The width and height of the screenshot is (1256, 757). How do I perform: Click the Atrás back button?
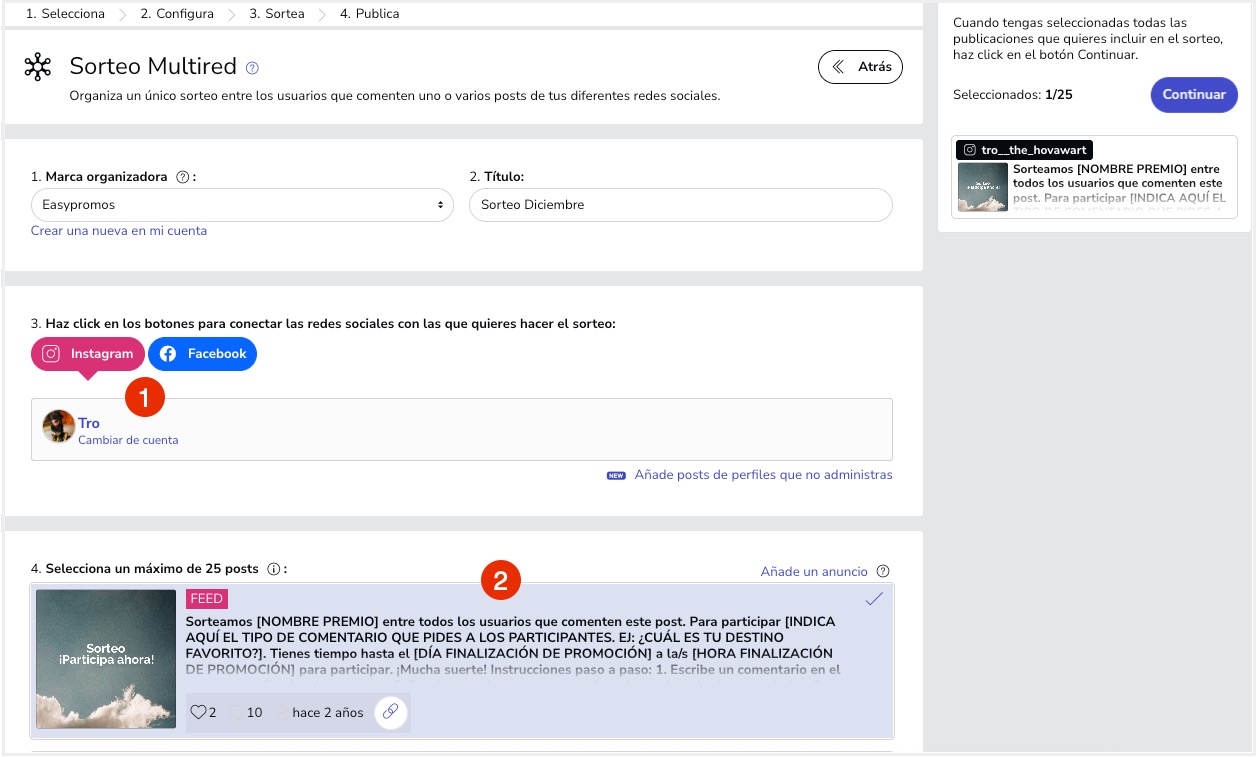click(x=860, y=67)
